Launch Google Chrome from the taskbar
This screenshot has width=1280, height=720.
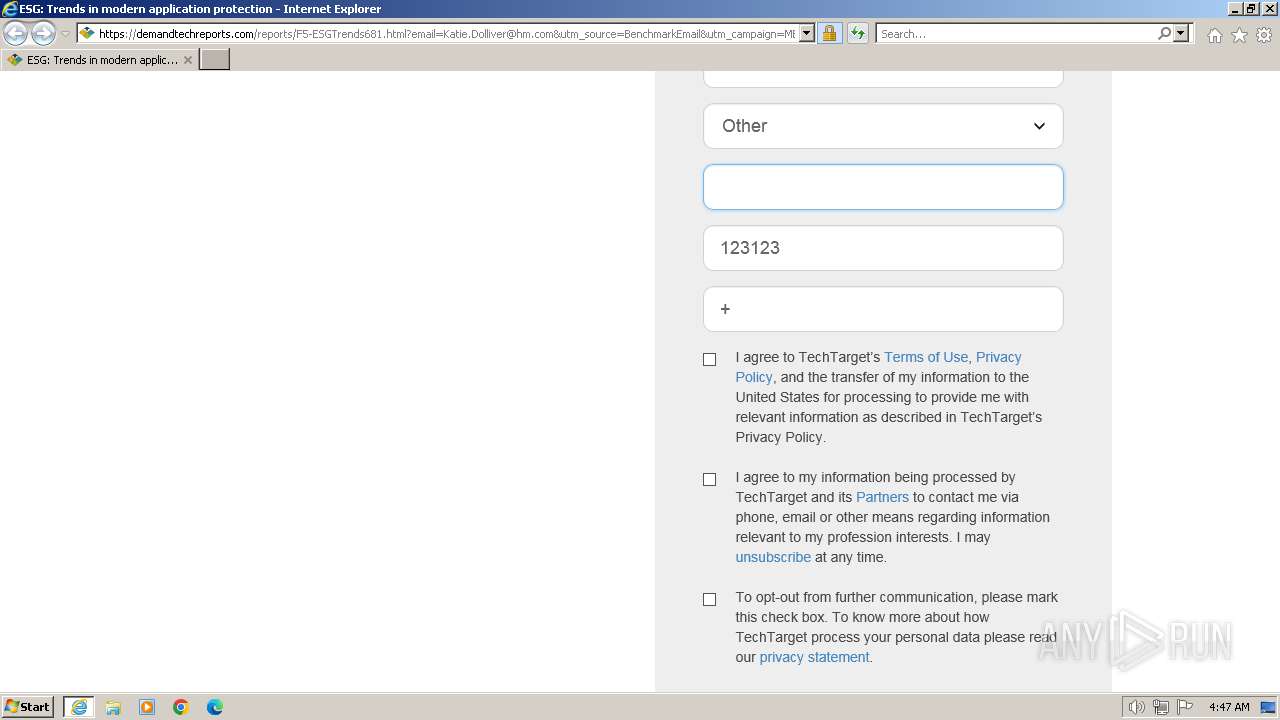coord(181,707)
